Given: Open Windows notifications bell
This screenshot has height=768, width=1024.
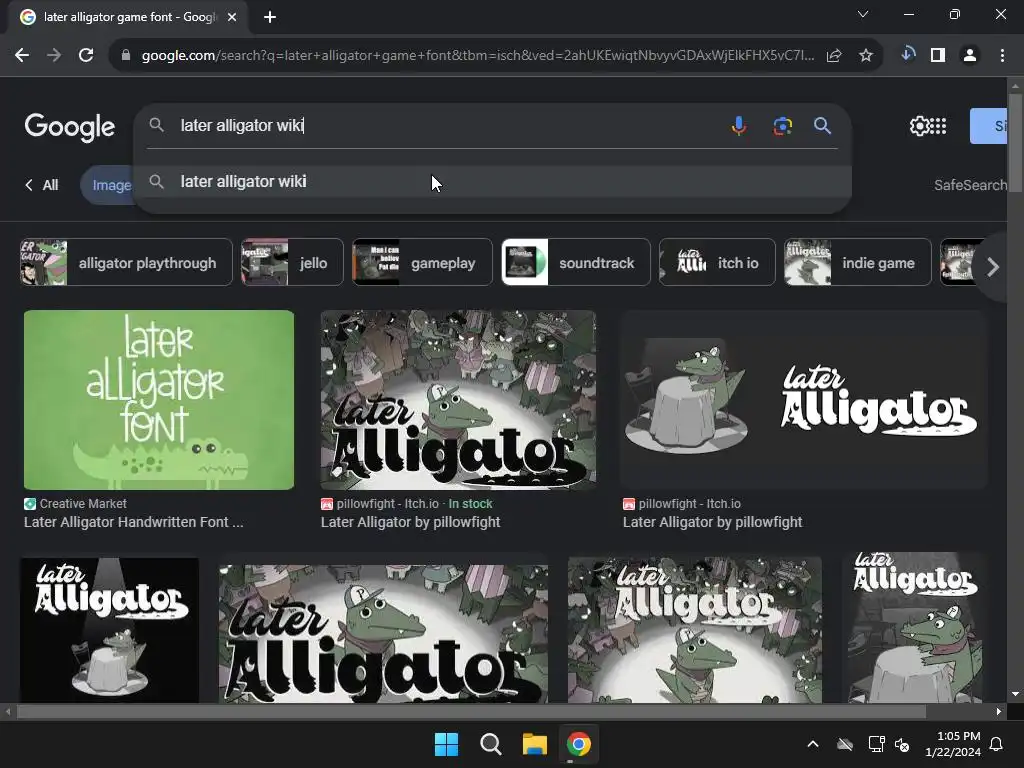Looking at the screenshot, I should click(x=997, y=744).
